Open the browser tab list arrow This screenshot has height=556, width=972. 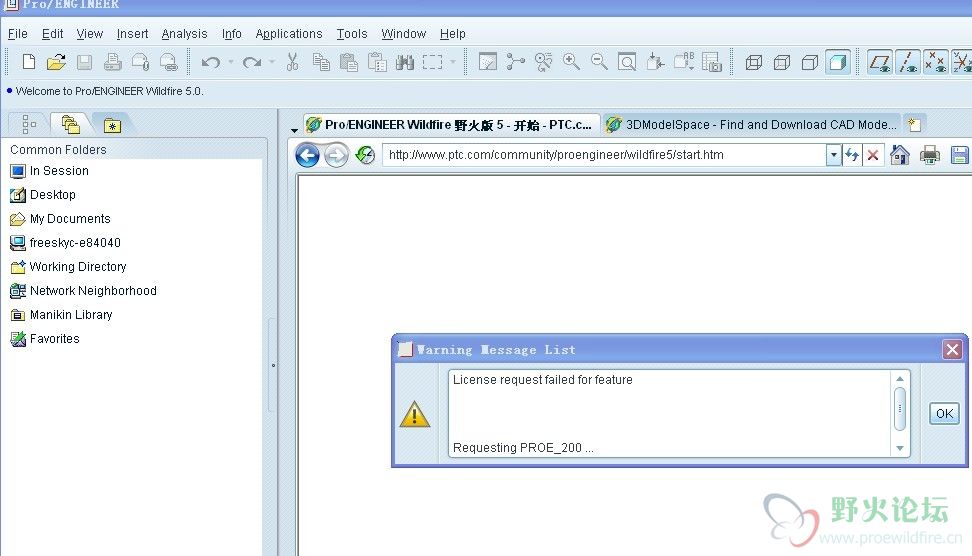click(294, 130)
